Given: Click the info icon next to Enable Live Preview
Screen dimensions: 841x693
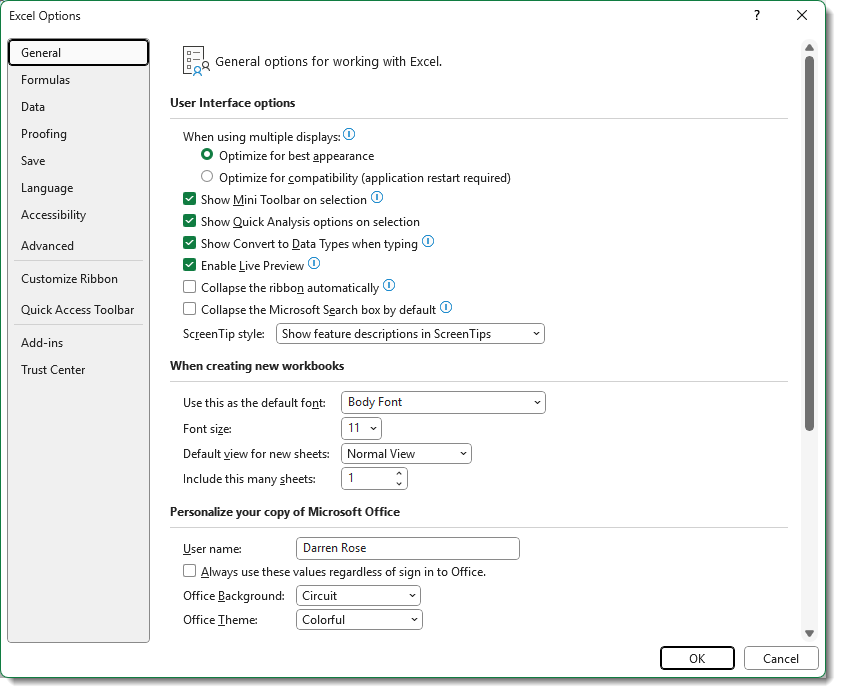Looking at the screenshot, I should [x=314, y=264].
